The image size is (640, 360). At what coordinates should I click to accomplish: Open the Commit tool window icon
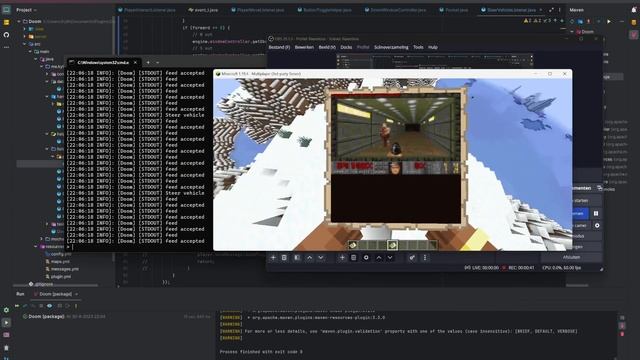coord(6,23)
